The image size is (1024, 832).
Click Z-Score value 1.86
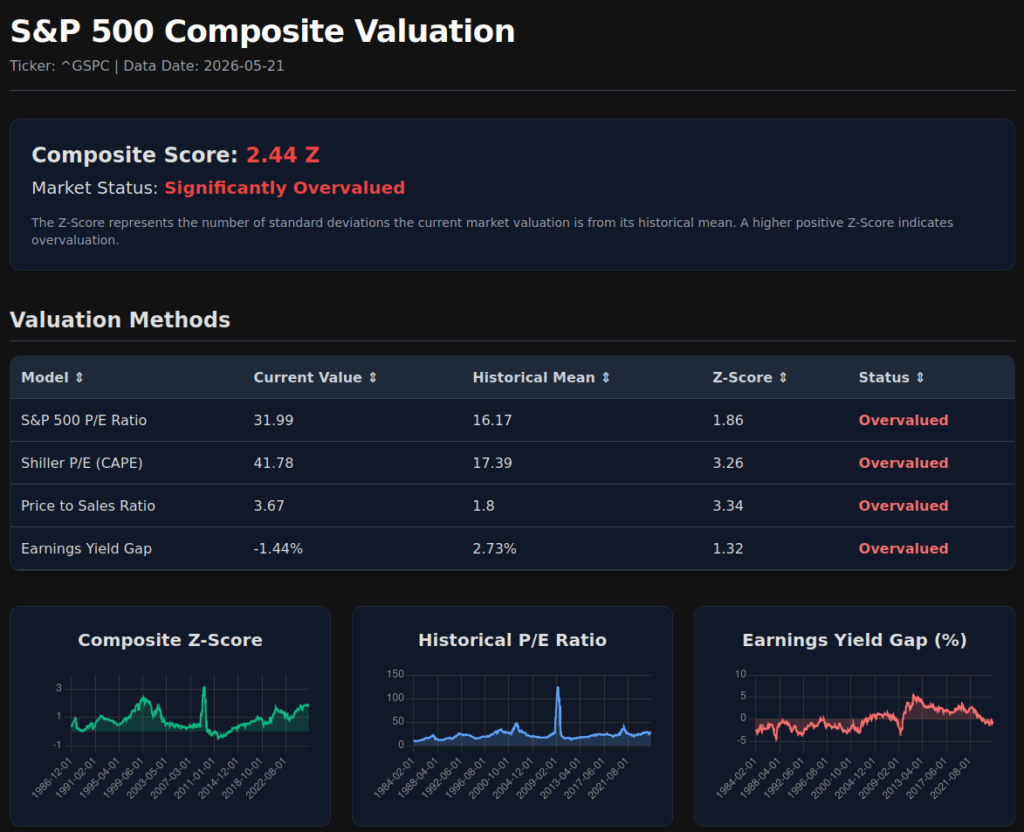tap(728, 420)
